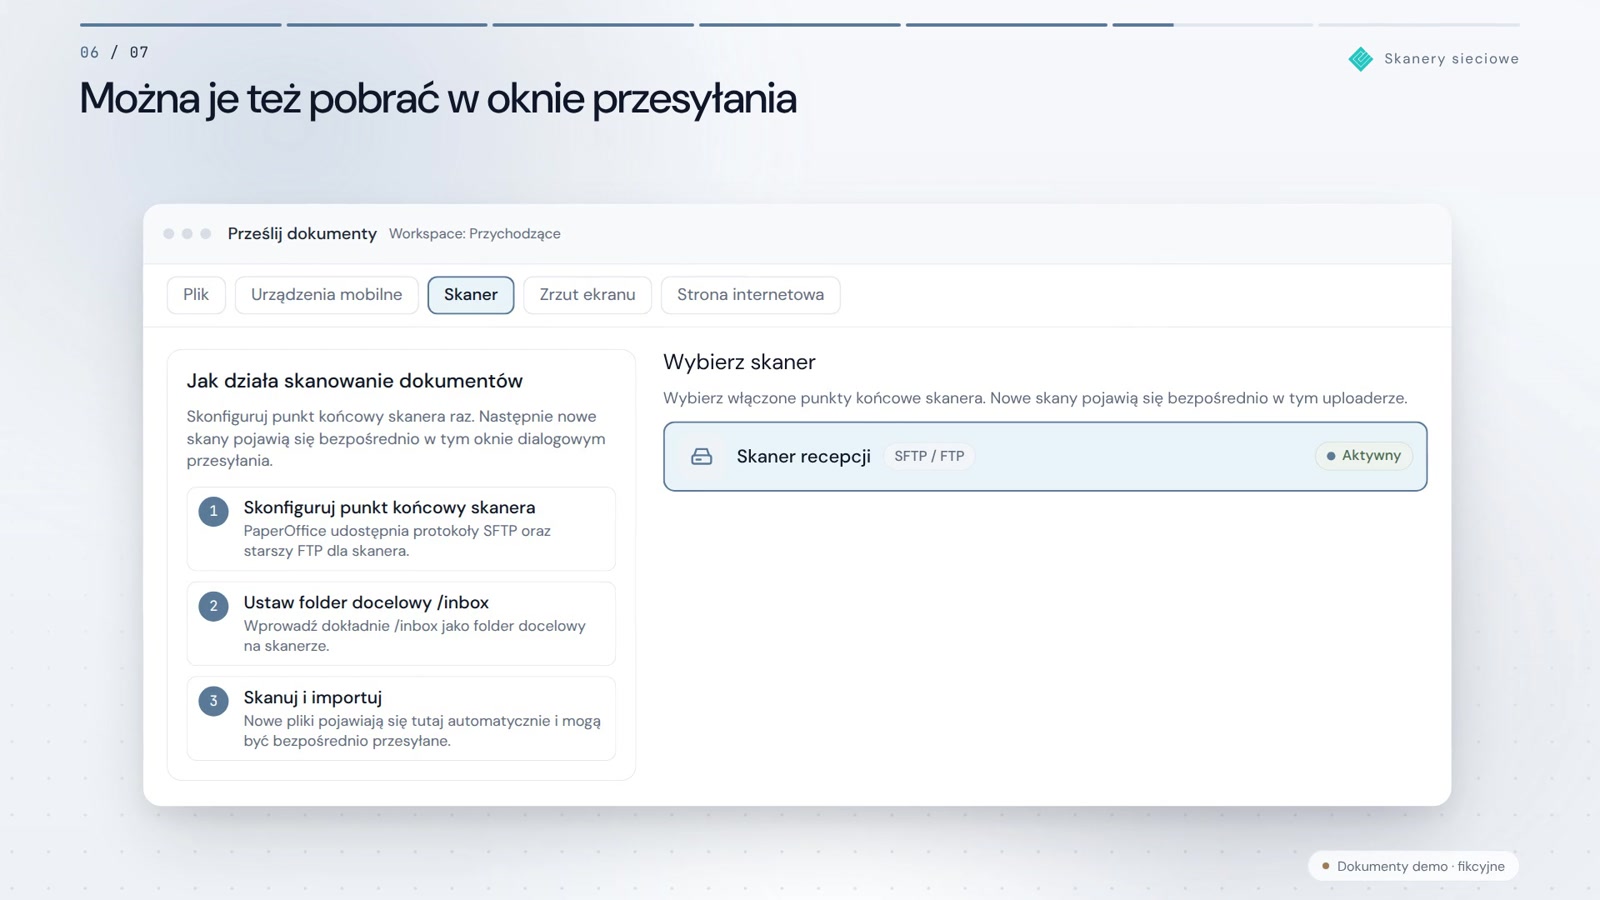Switch to Urządzenia mobilne tab
This screenshot has height=900, width=1600.
[x=326, y=295]
